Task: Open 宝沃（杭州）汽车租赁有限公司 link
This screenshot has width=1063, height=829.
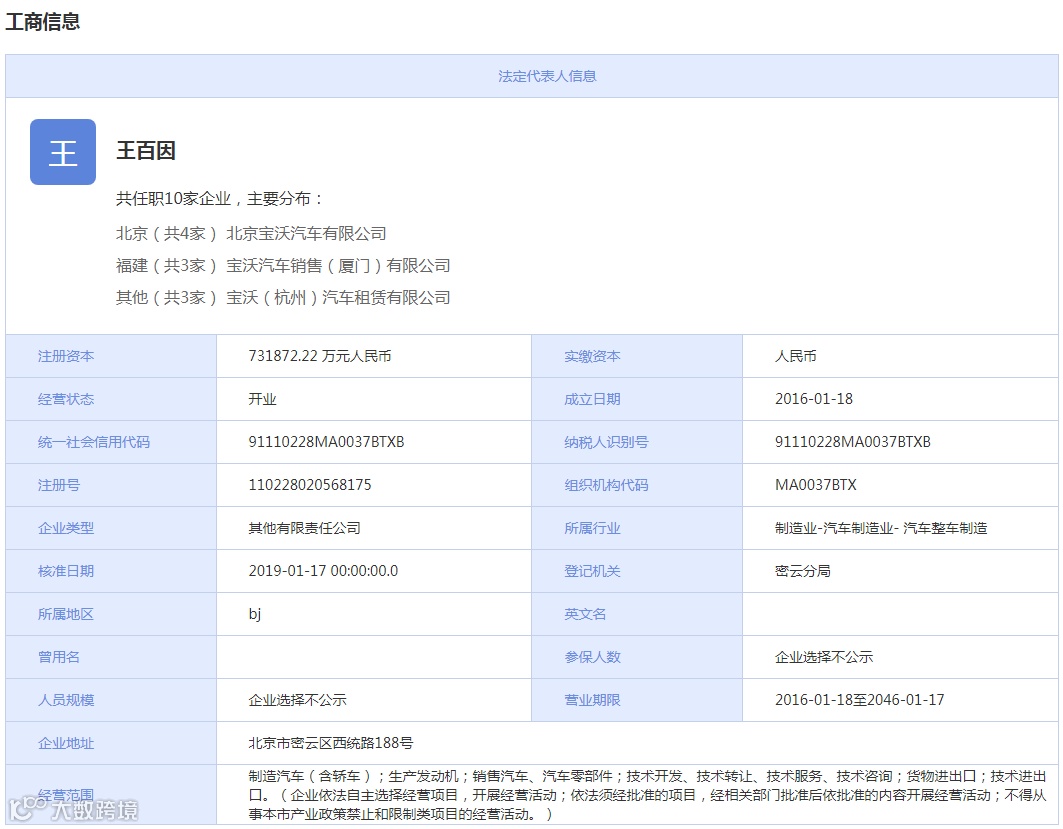Action: coord(338,298)
